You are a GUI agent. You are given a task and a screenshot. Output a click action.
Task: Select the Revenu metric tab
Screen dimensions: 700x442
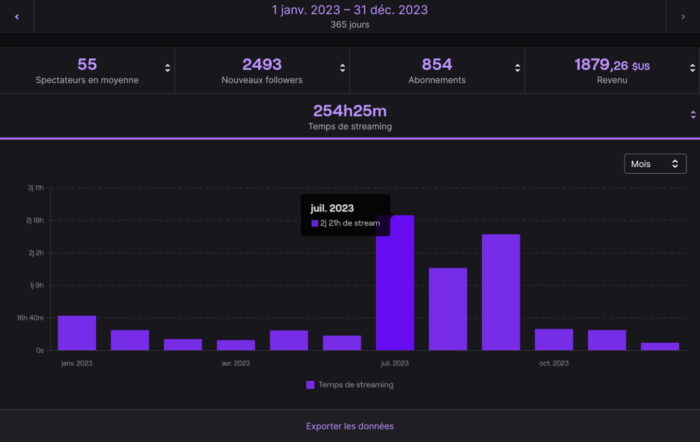click(612, 71)
